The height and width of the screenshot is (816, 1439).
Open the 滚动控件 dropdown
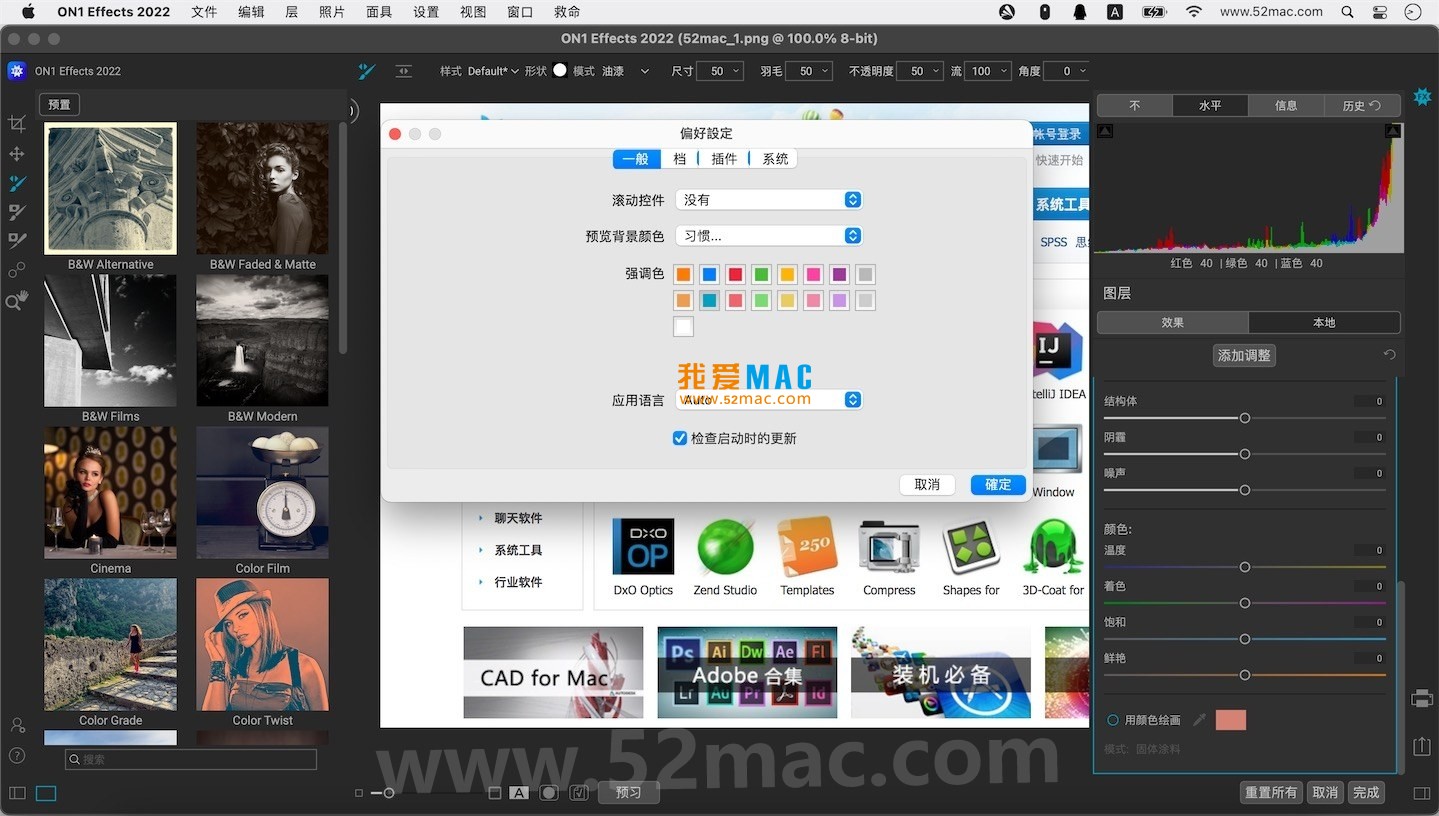(769, 200)
